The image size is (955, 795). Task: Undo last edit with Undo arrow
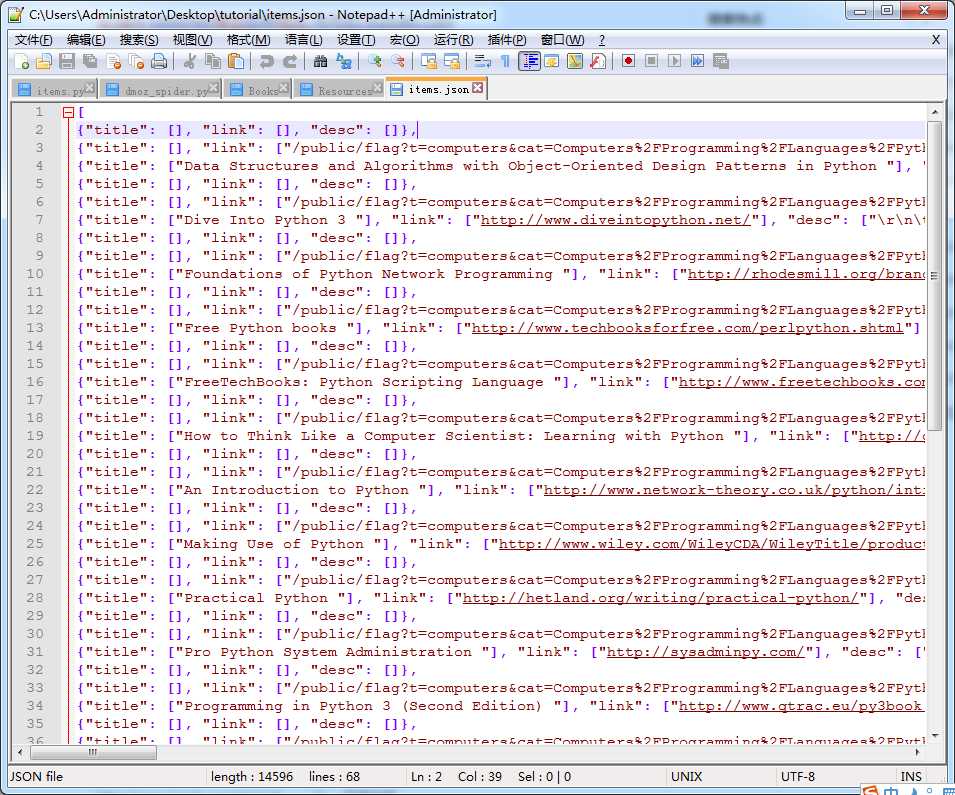click(x=266, y=61)
